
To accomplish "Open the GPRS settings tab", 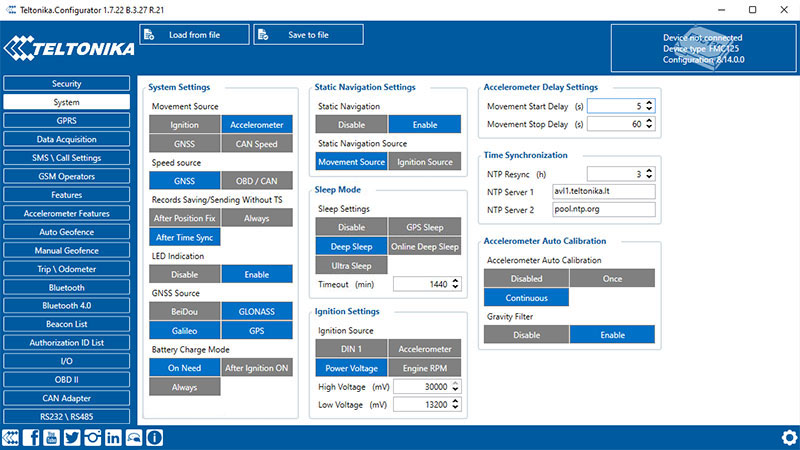I will (x=66, y=120).
